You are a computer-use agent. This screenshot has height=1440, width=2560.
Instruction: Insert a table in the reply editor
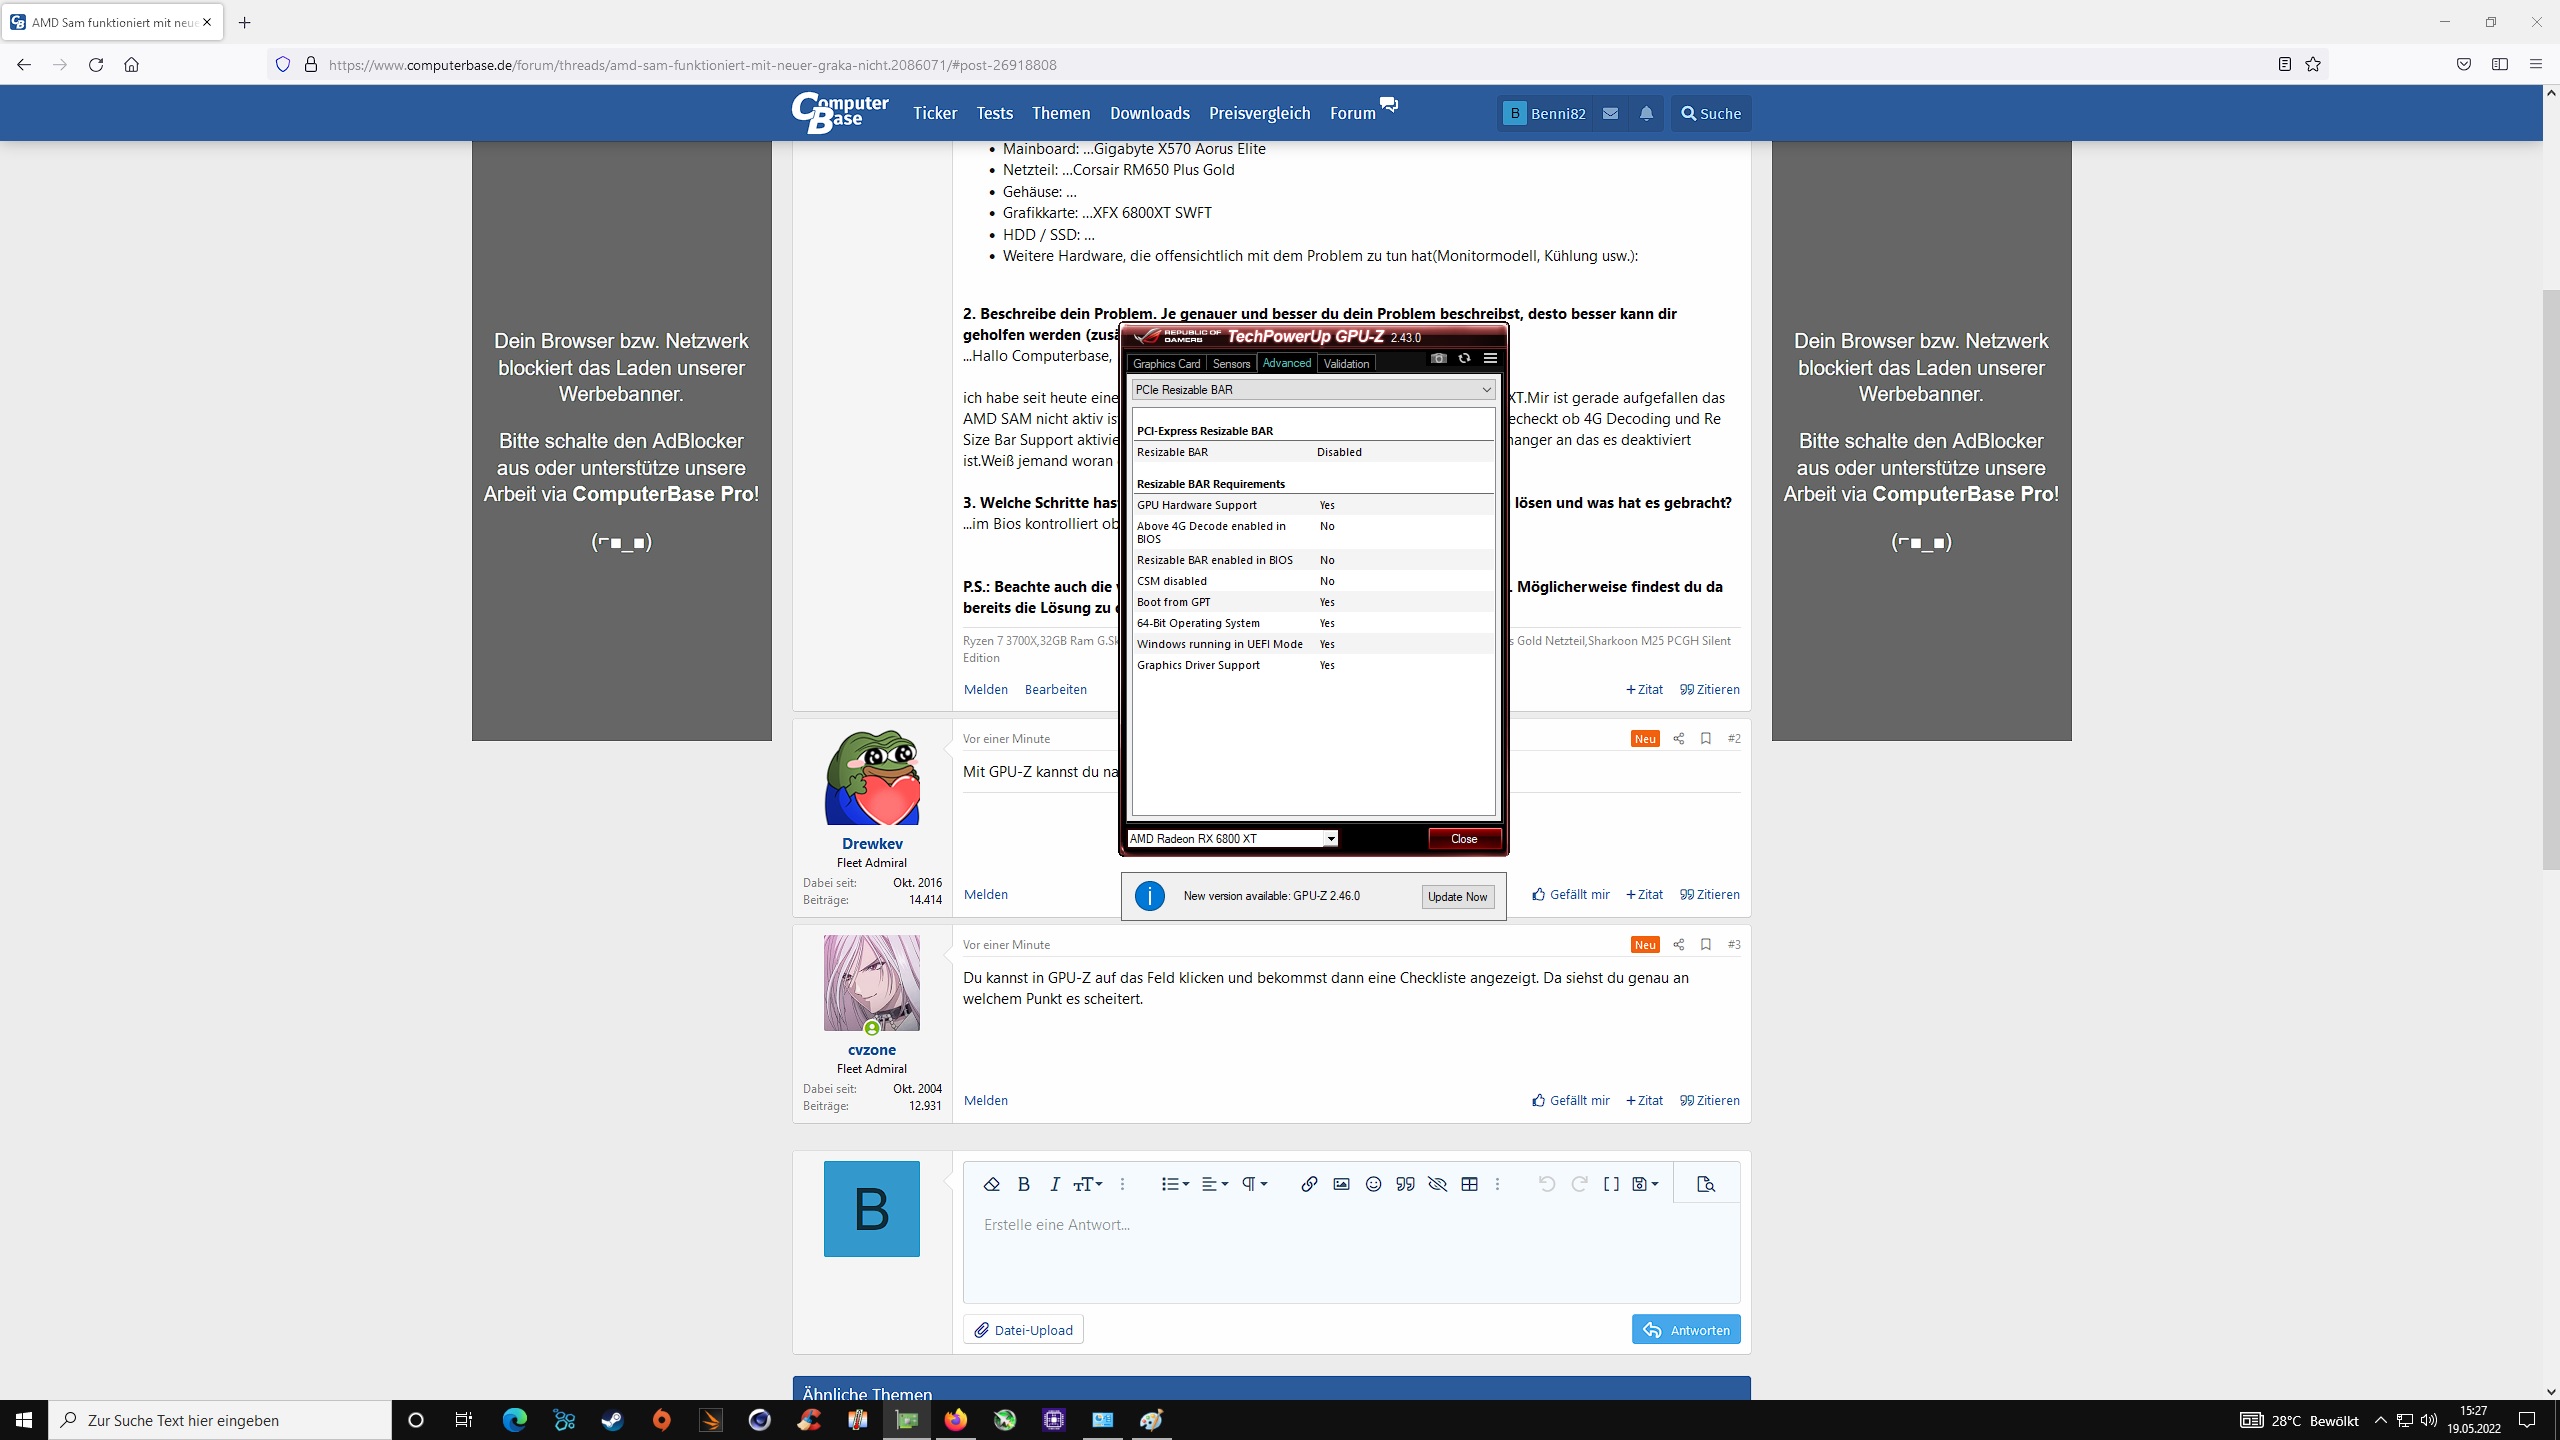(x=1469, y=1184)
